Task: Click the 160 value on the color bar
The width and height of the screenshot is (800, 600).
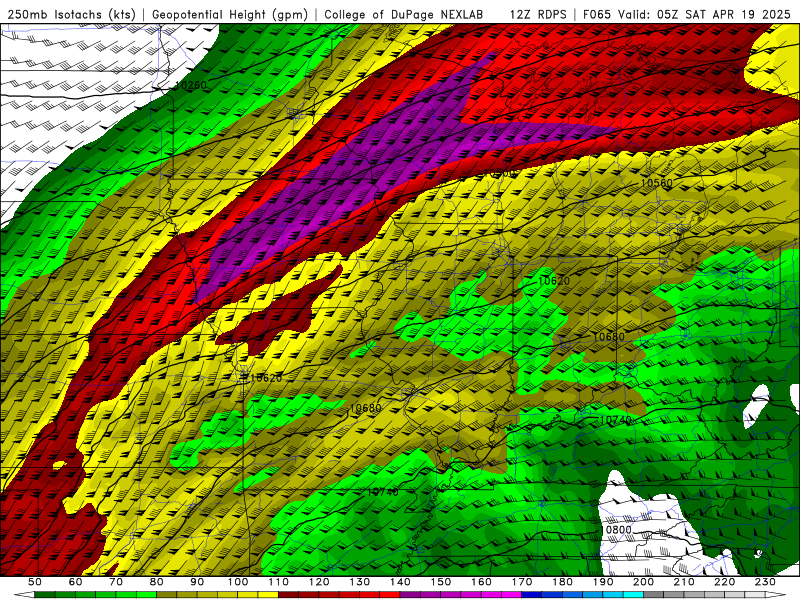Action: [x=481, y=582]
